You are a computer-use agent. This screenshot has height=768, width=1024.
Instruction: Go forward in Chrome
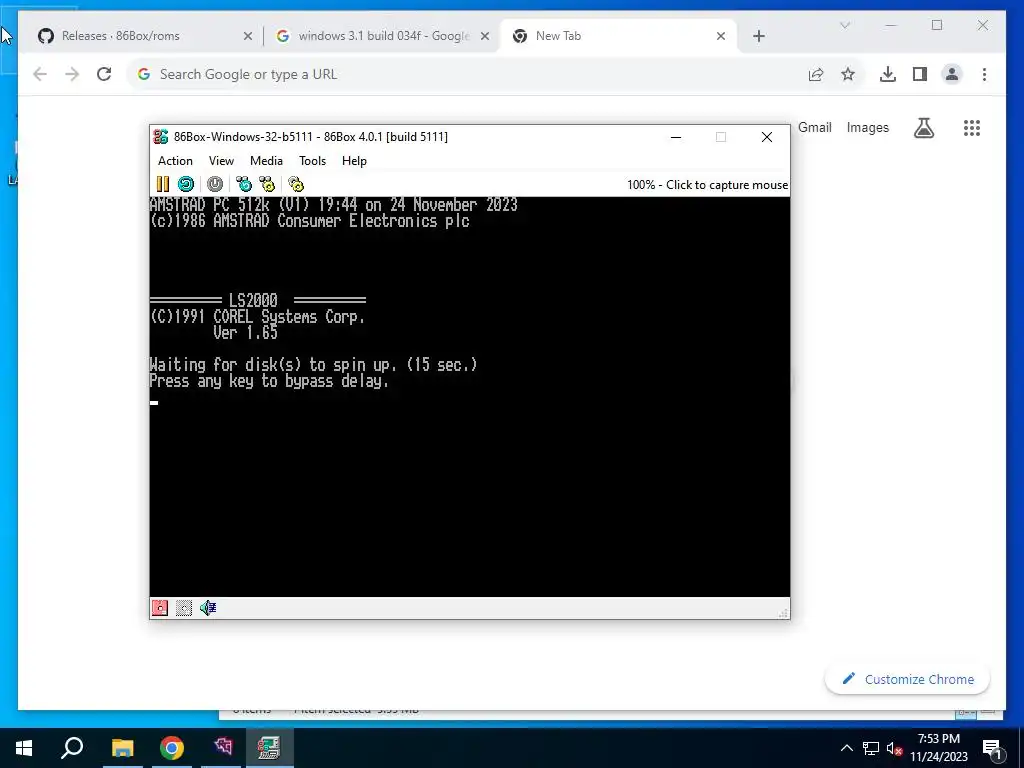pyautogui.click(x=72, y=74)
